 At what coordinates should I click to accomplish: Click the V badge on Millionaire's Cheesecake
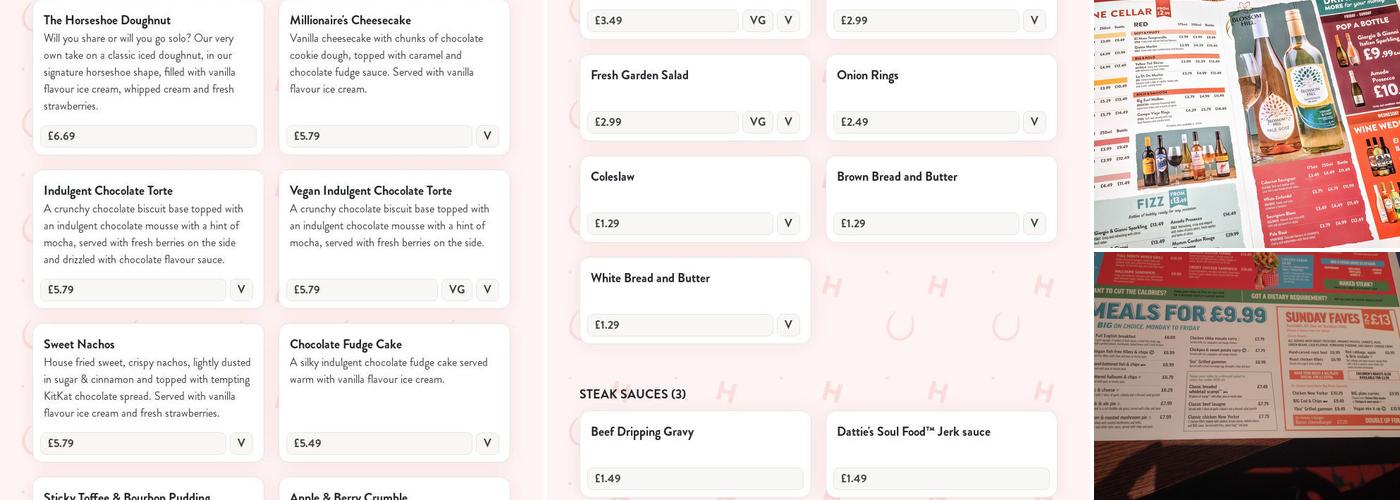pos(487,136)
